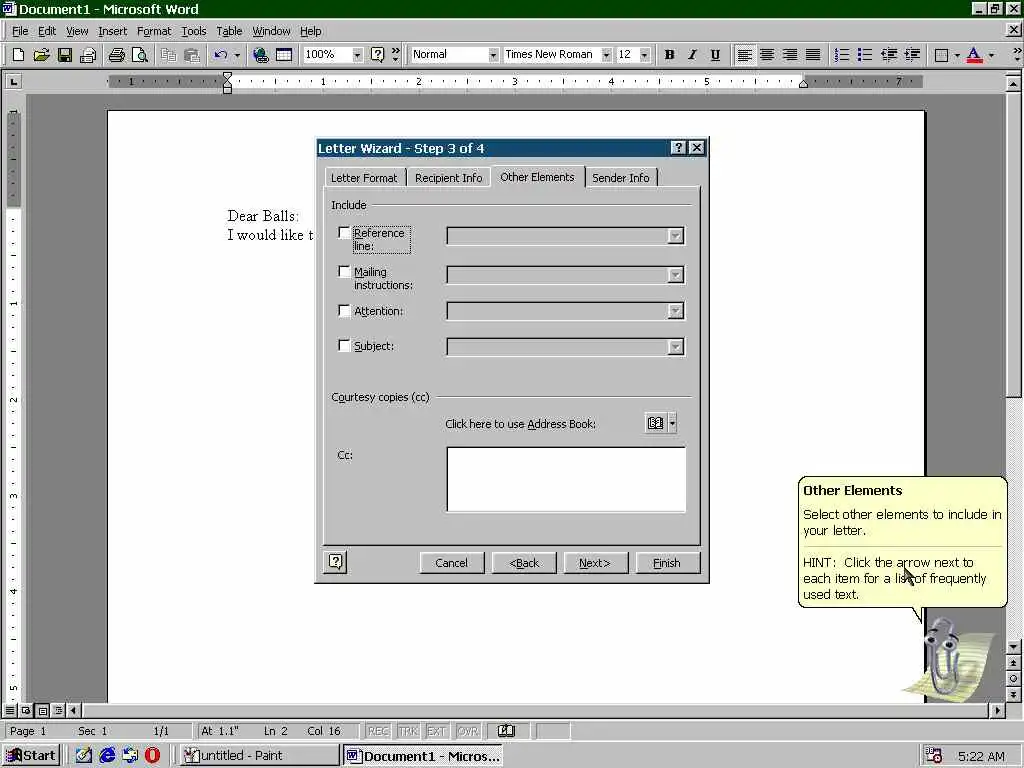Proceed with the Next> button

pos(595,563)
